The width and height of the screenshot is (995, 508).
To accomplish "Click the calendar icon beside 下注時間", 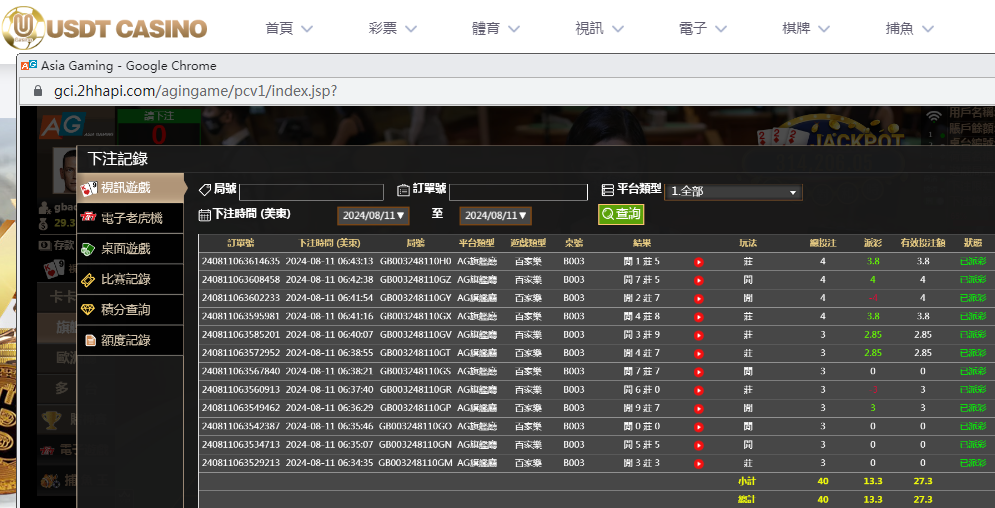I will point(205,215).
